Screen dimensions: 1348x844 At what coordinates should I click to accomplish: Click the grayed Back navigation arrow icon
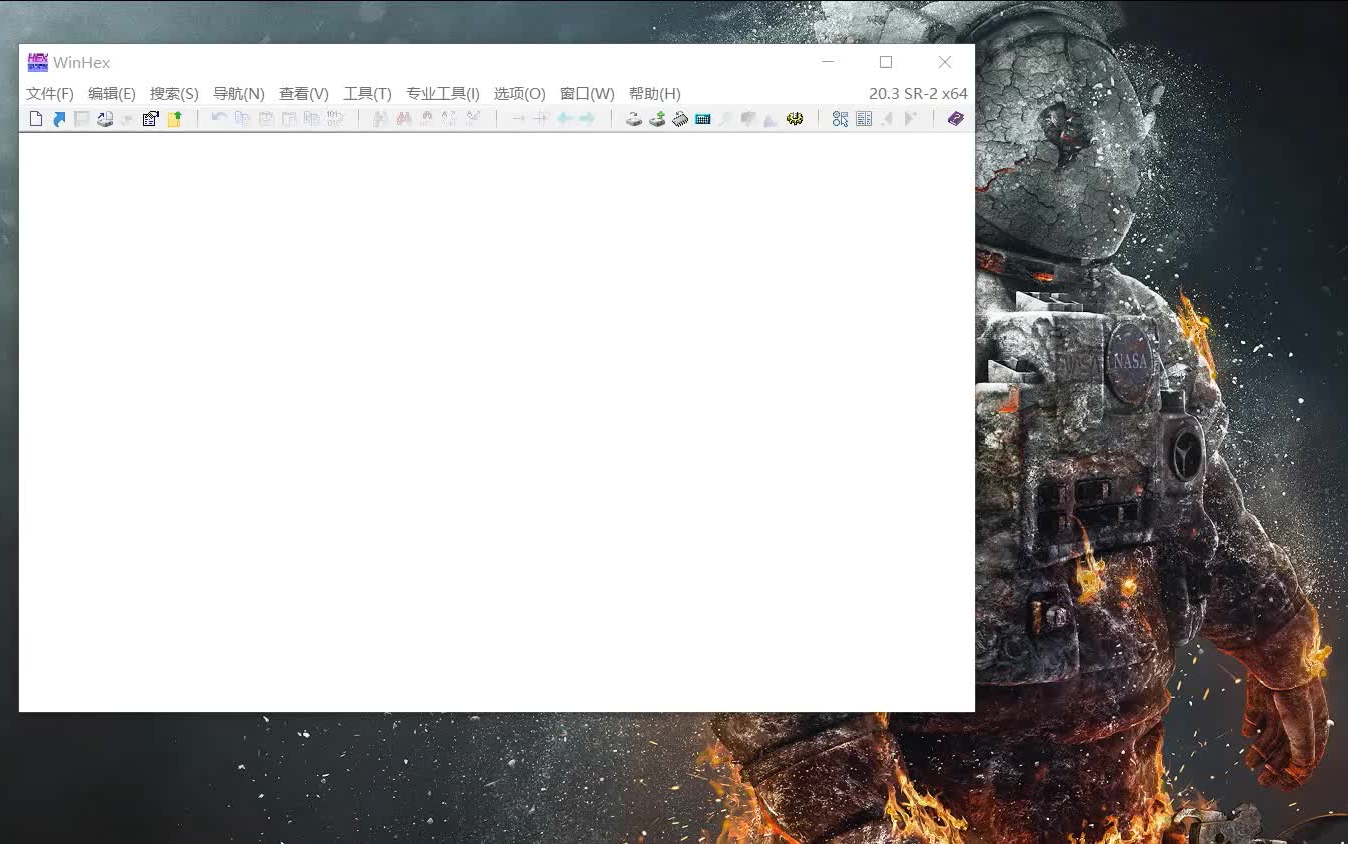pyautogui.click(x=565, y=119)
